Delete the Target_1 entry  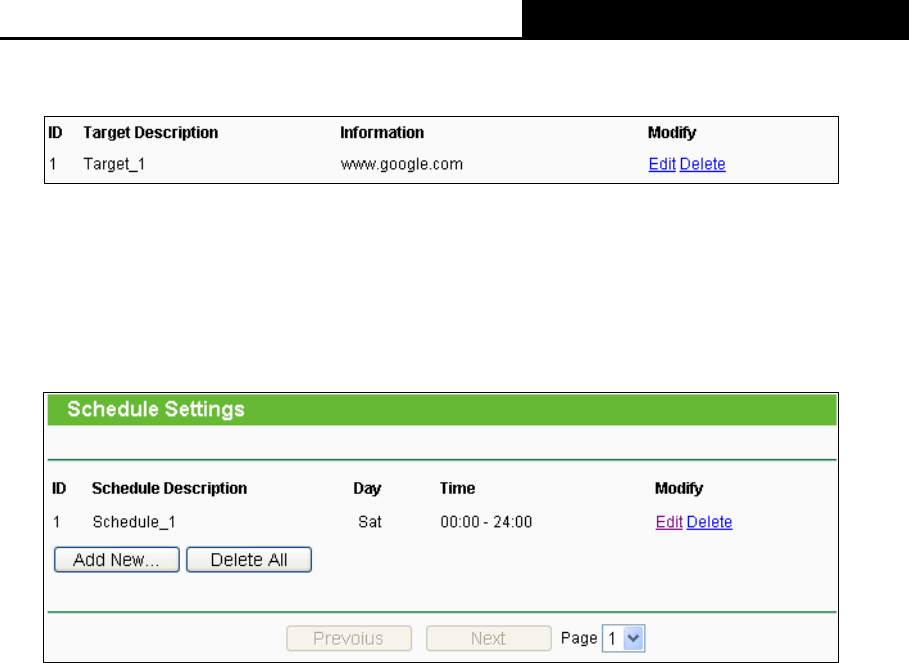pos(702,164)
